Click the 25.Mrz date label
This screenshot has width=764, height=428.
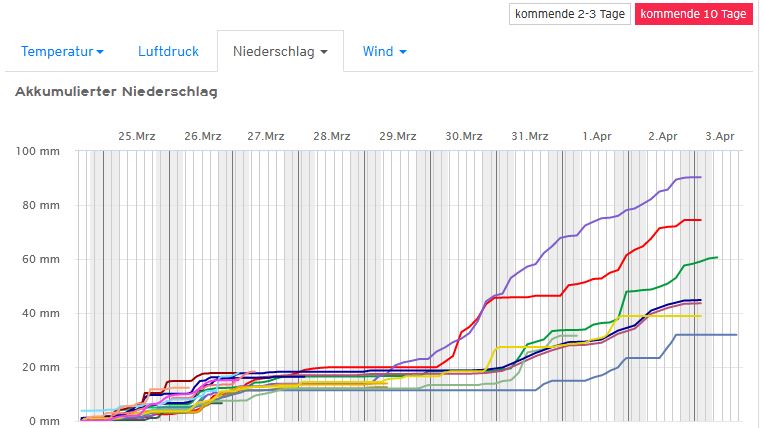pos(137,136)
